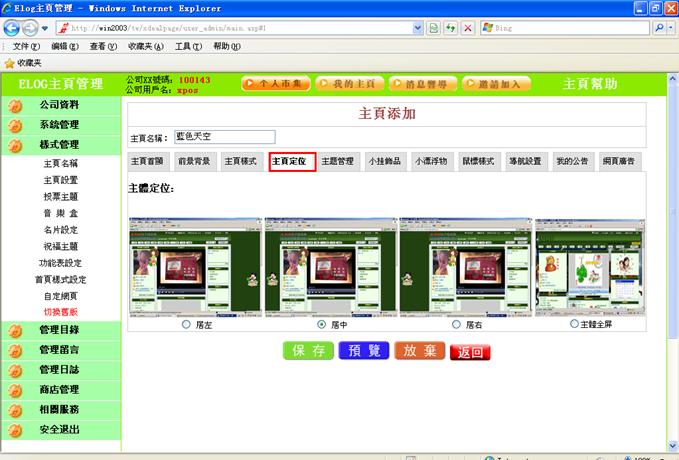Click the 消息響導 orange banner button
Image resolution: width=679 pixels, height=460 pixels.
[x=422, y=84]
